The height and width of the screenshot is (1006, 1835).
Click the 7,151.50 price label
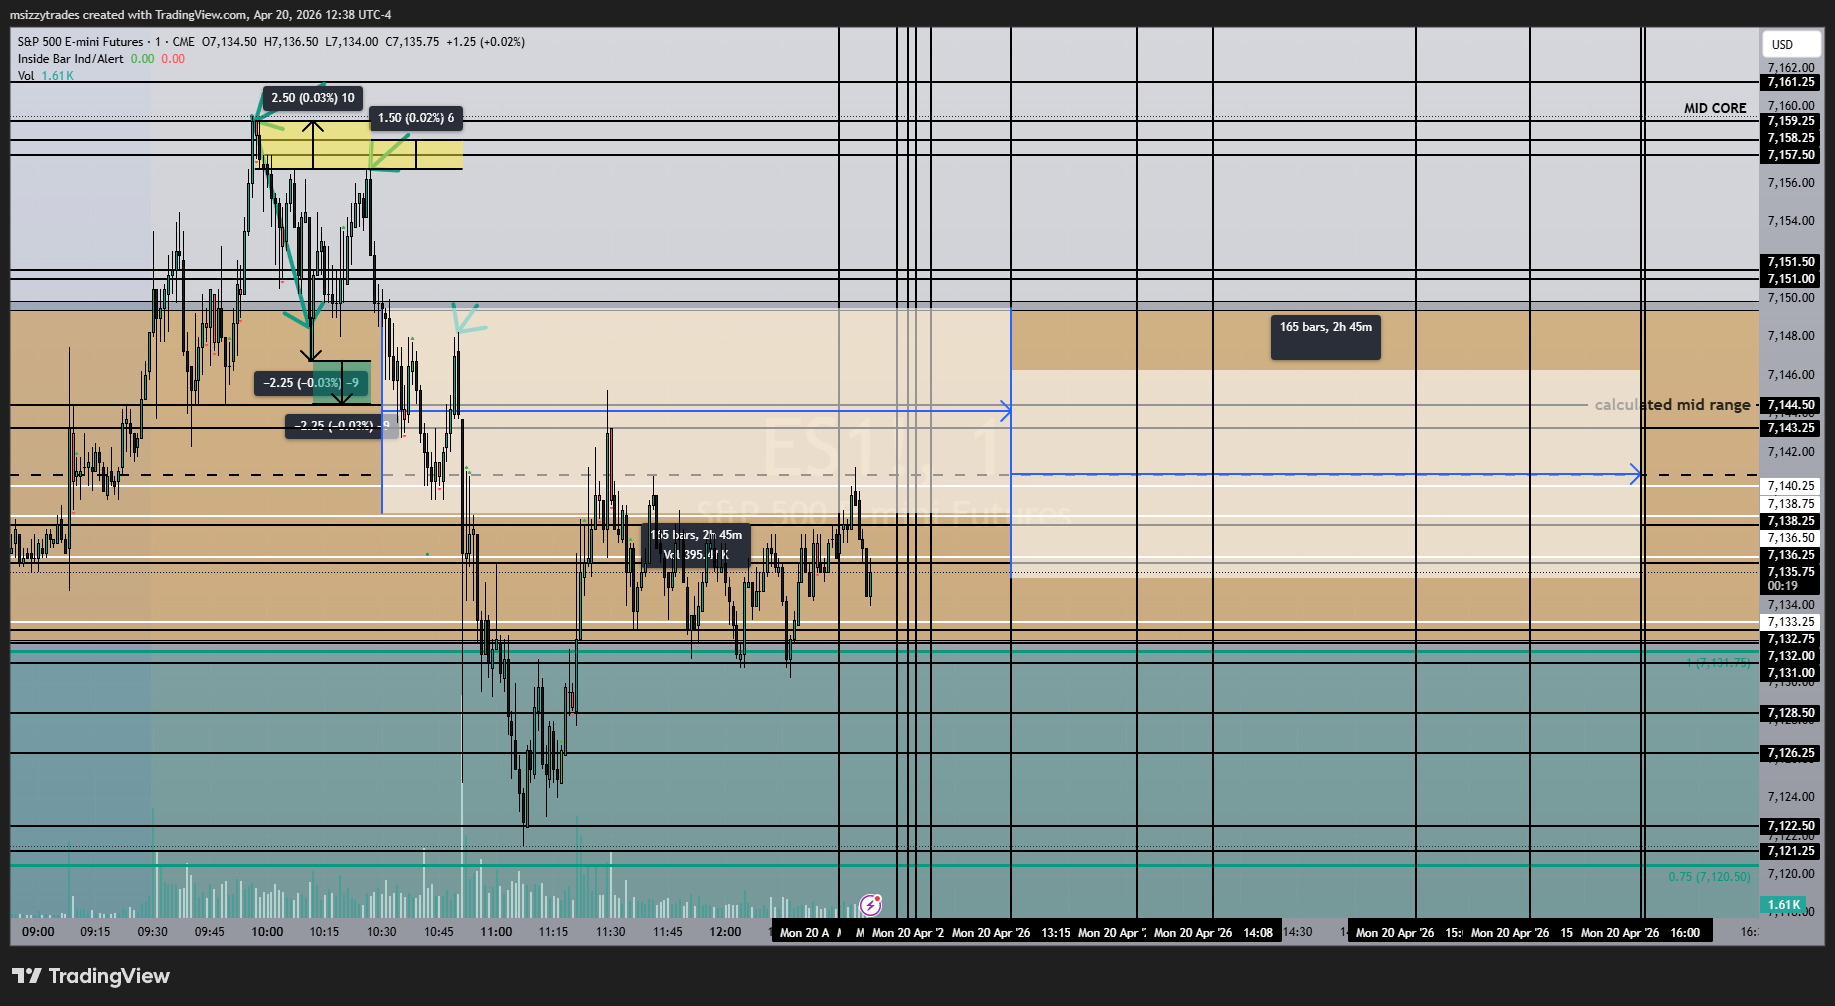click(1791, 262)
